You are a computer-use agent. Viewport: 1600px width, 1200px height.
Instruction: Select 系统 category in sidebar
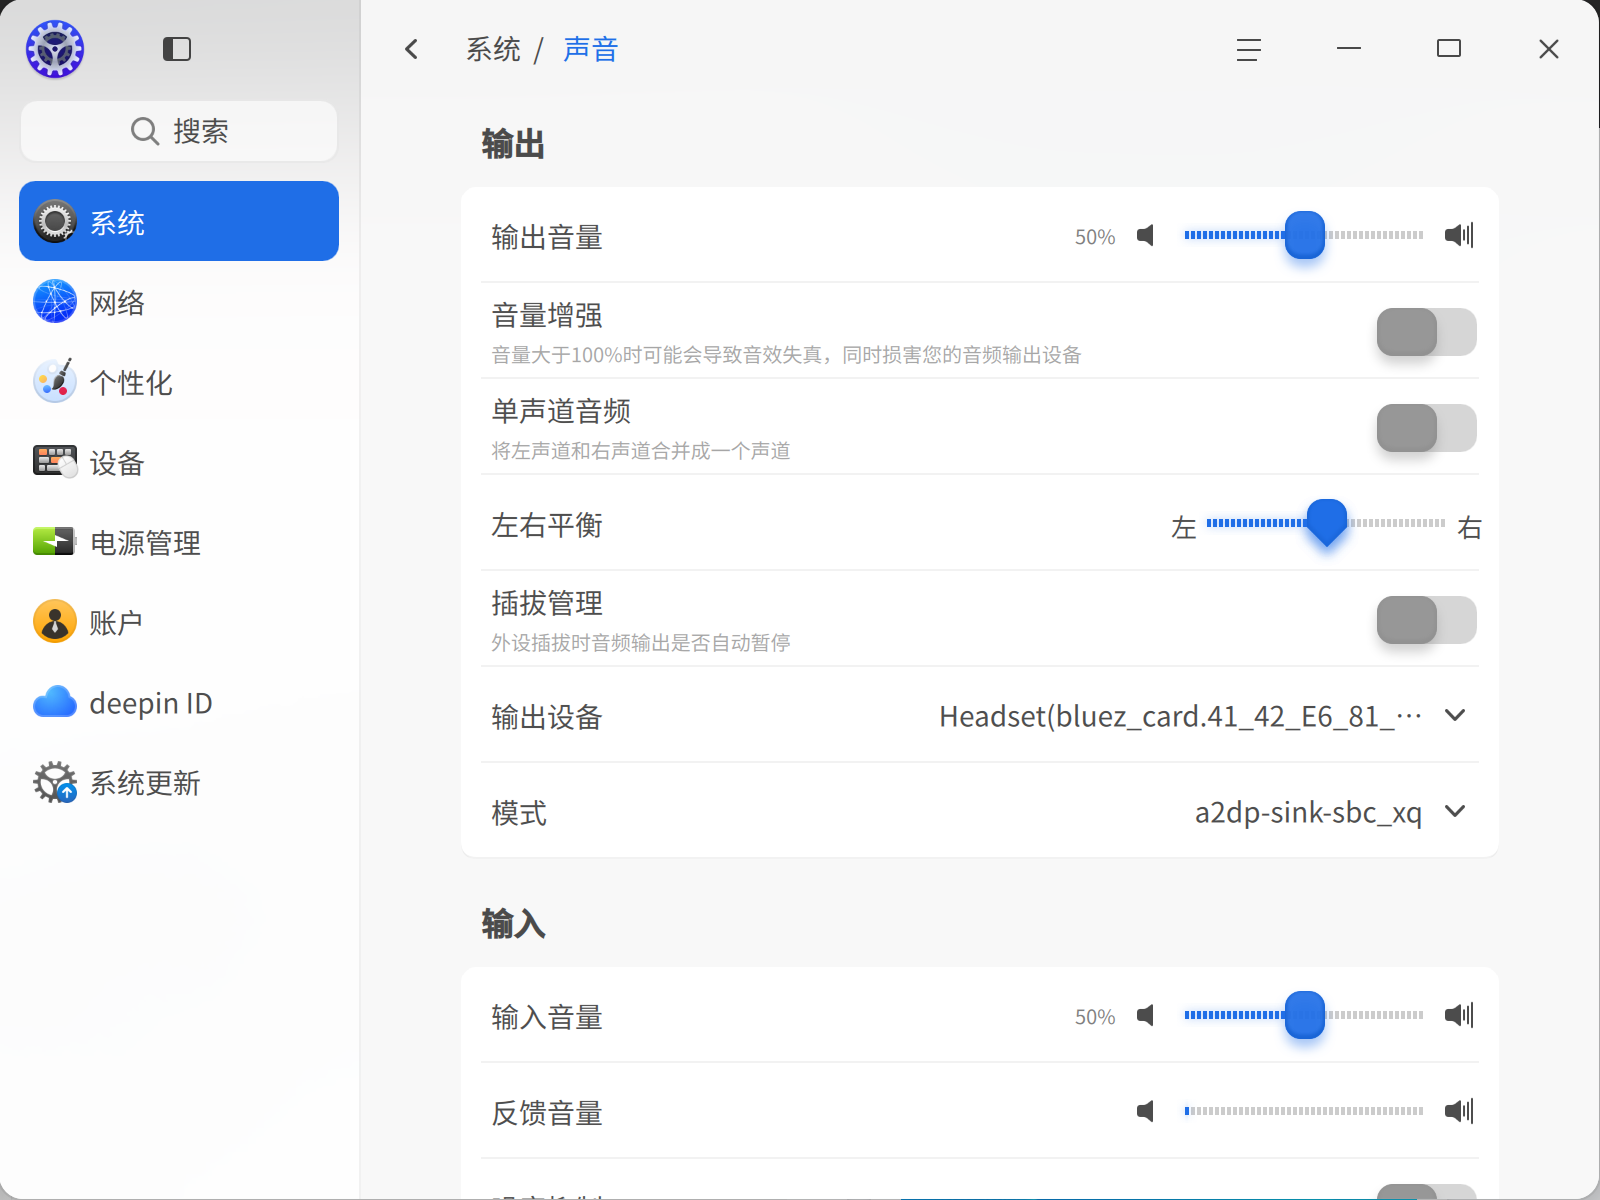[x=179, y=221]
